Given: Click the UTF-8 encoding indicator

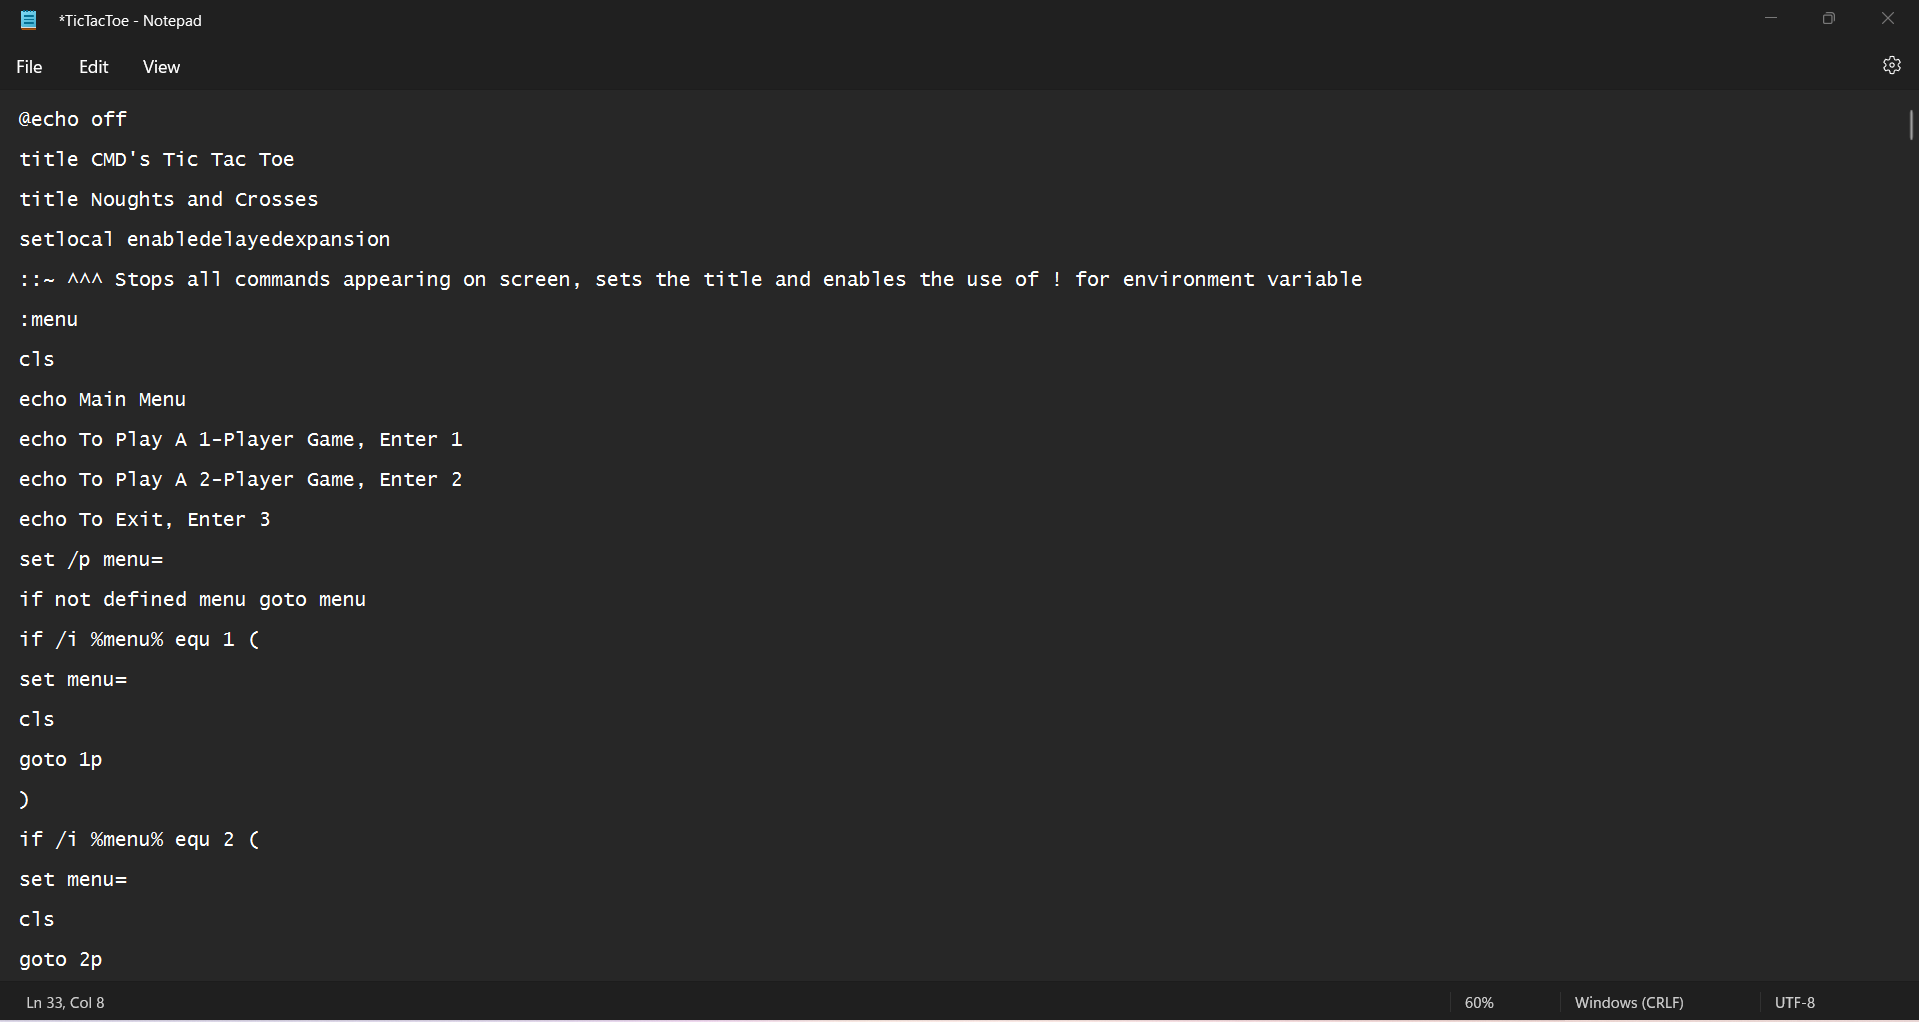Looking at the screenshot, I should click(1794, 1002).
